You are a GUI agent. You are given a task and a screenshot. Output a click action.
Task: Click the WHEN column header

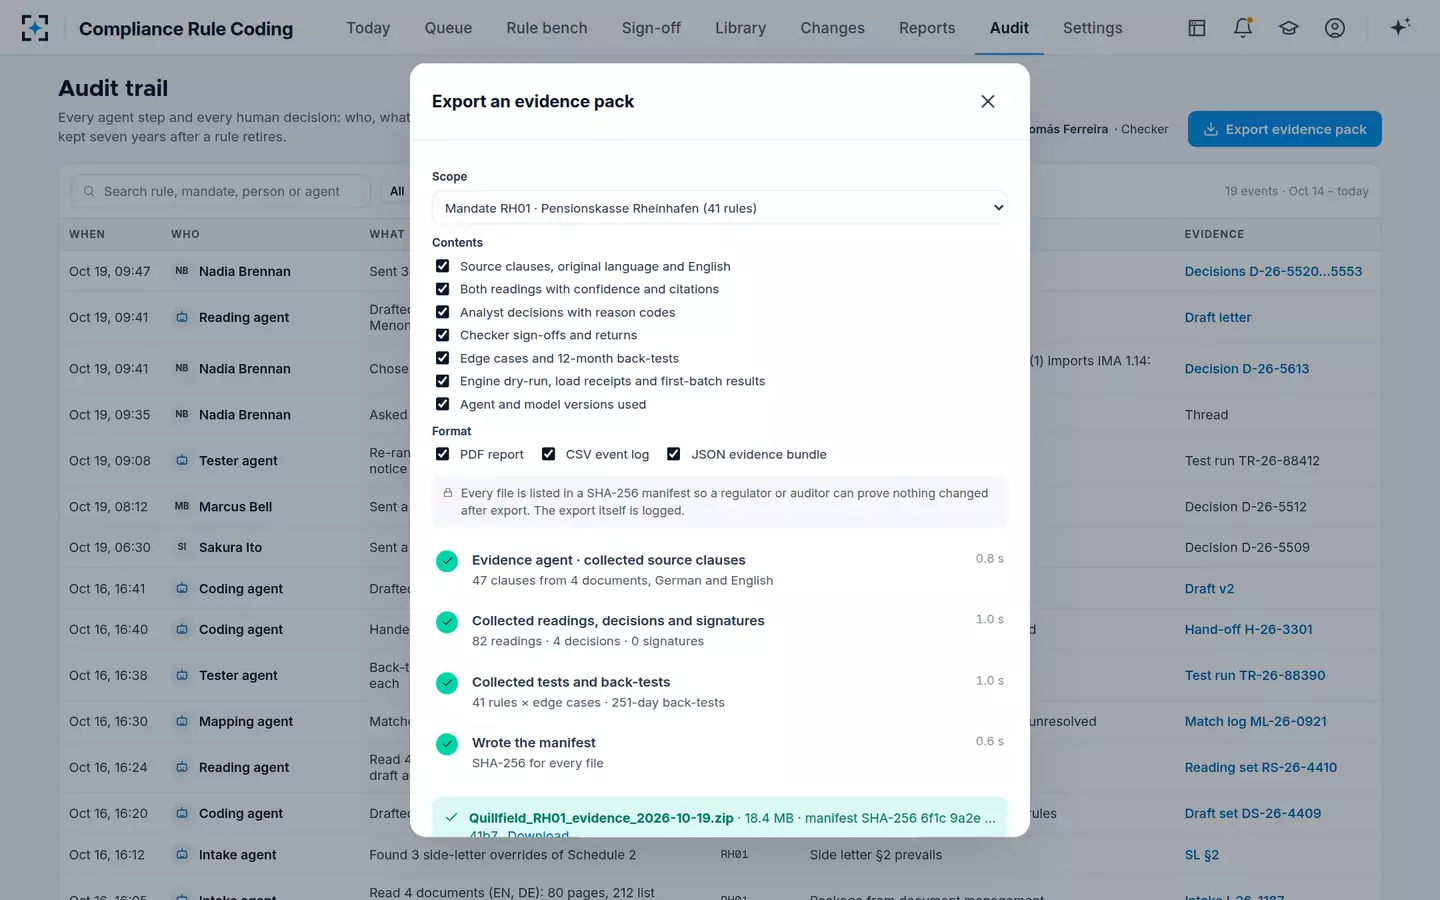point(87,234)
